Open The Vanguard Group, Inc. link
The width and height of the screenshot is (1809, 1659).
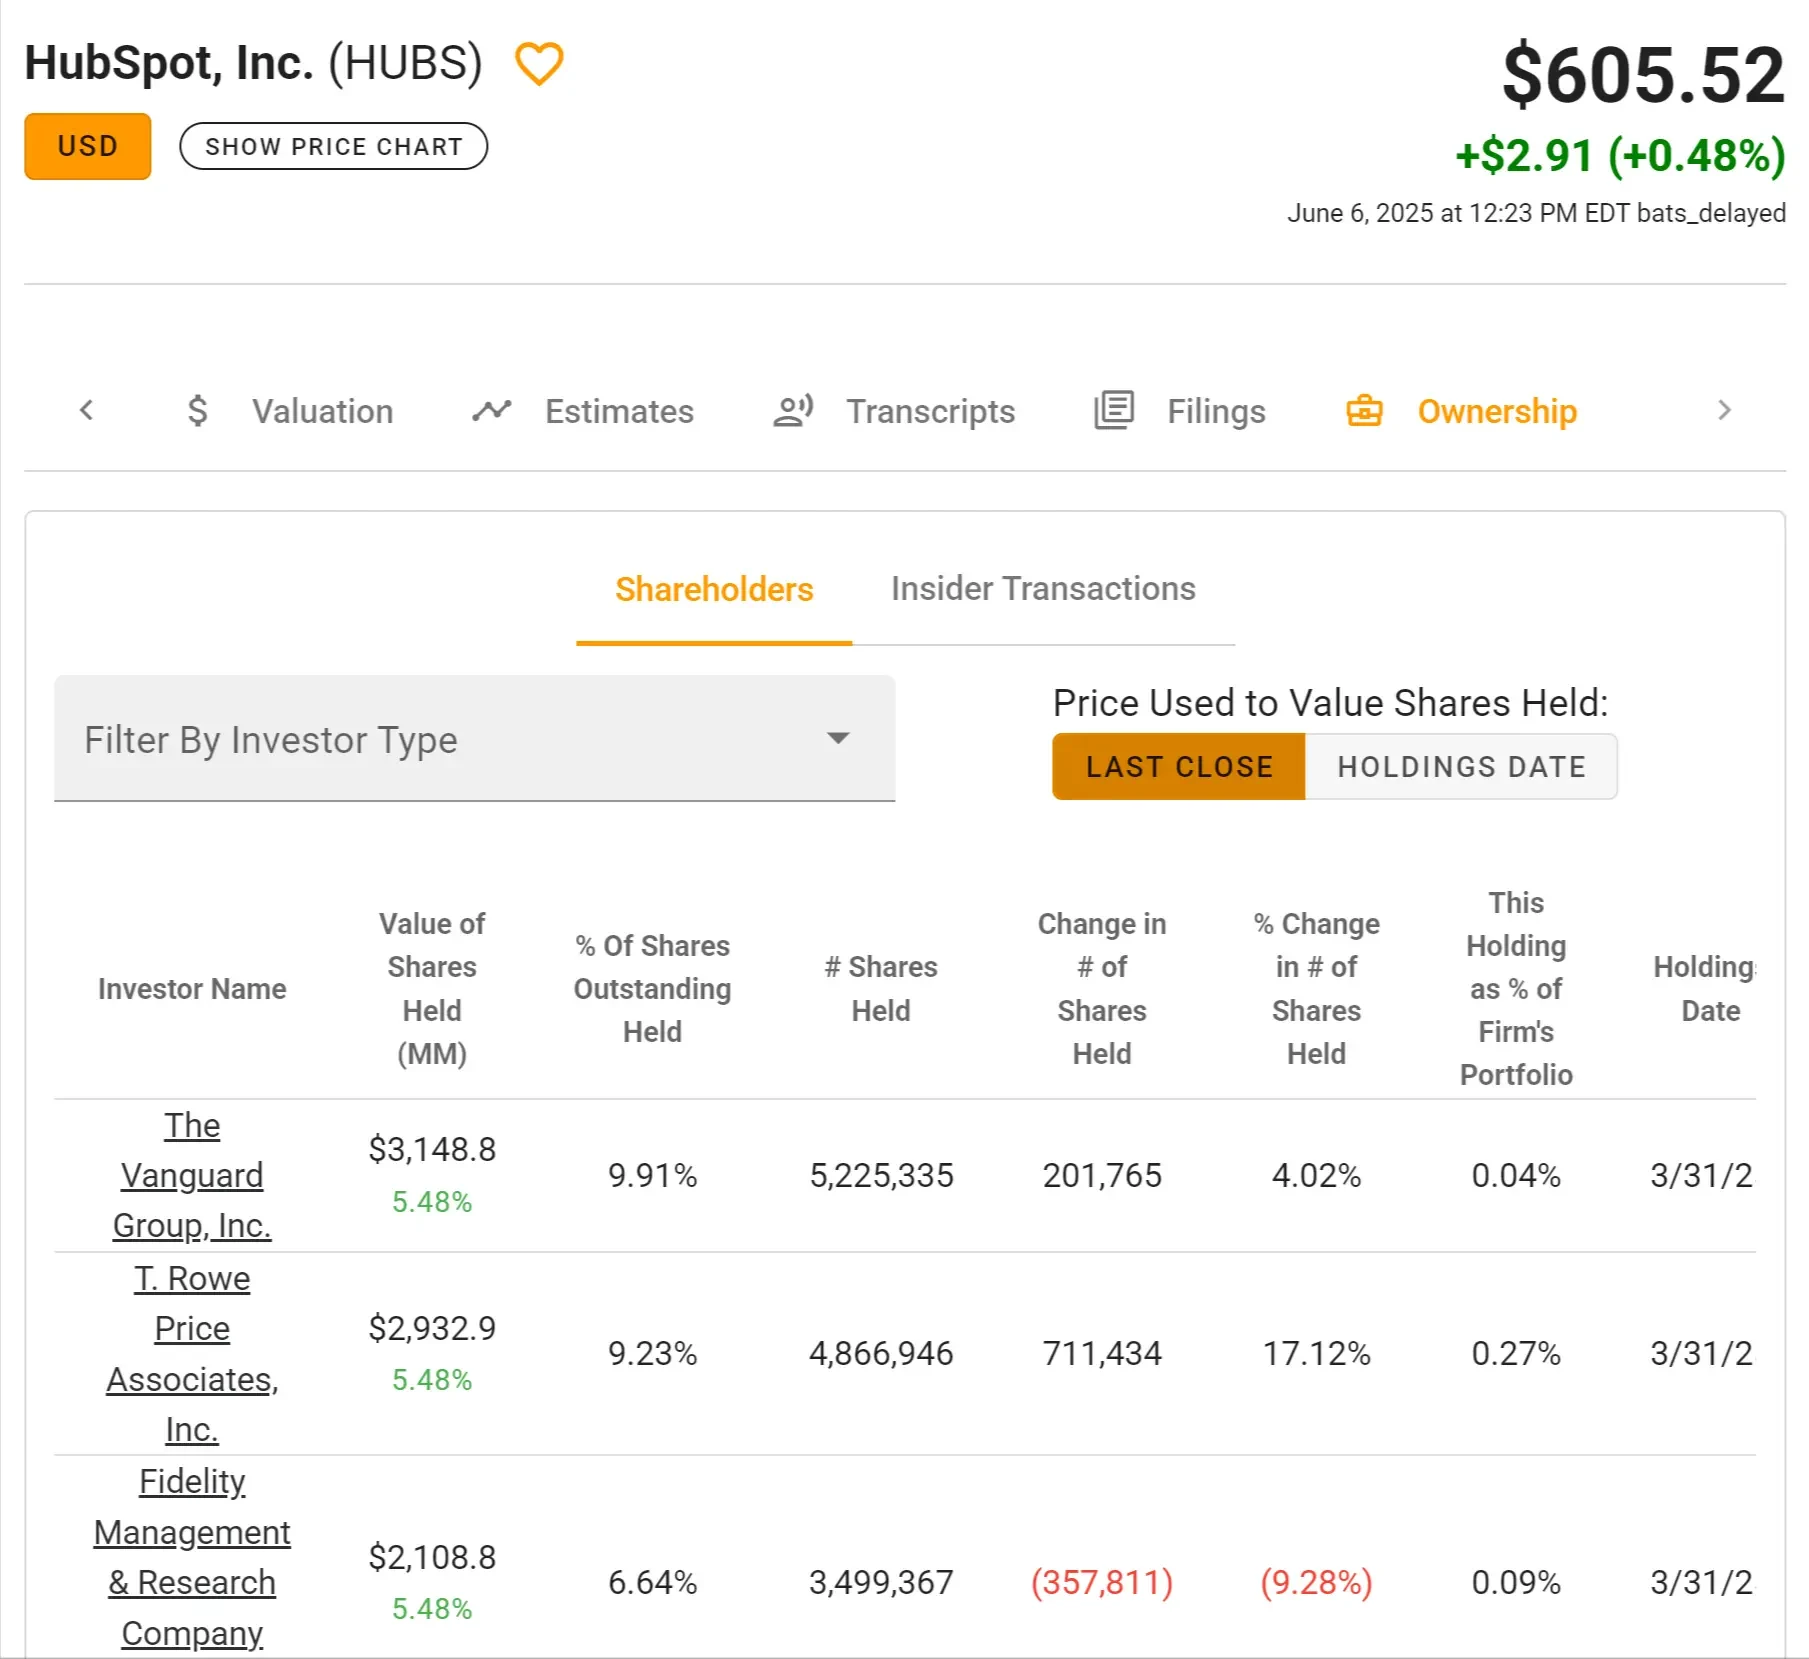coord(192,1175)
